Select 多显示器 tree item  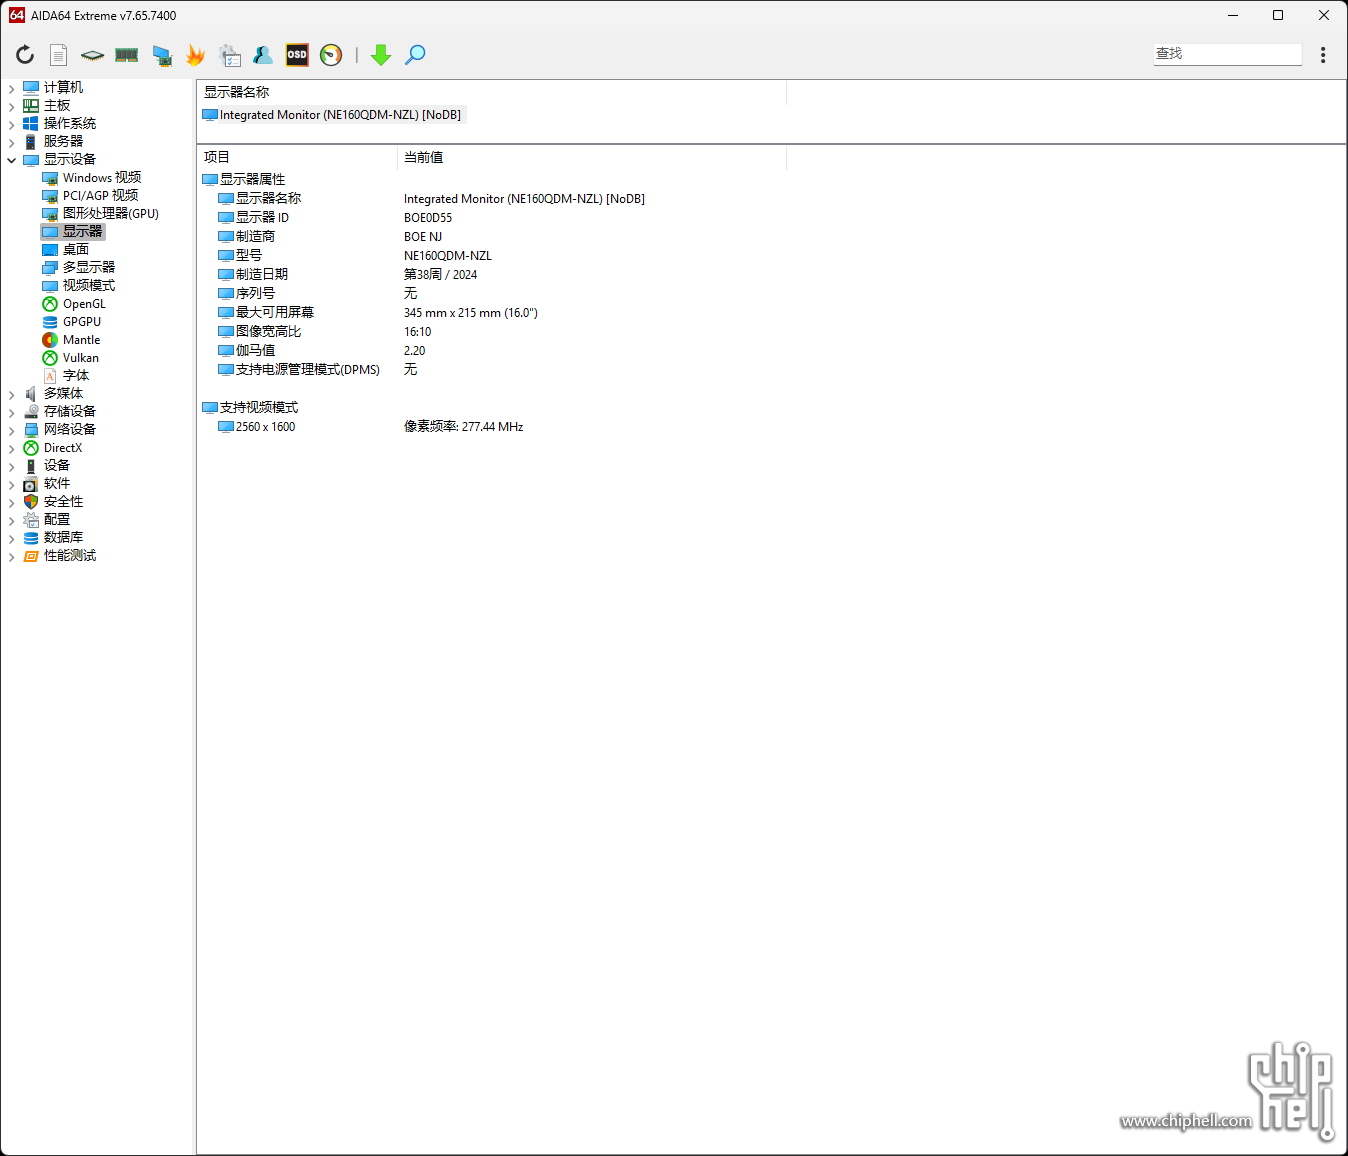click(79, 268)
